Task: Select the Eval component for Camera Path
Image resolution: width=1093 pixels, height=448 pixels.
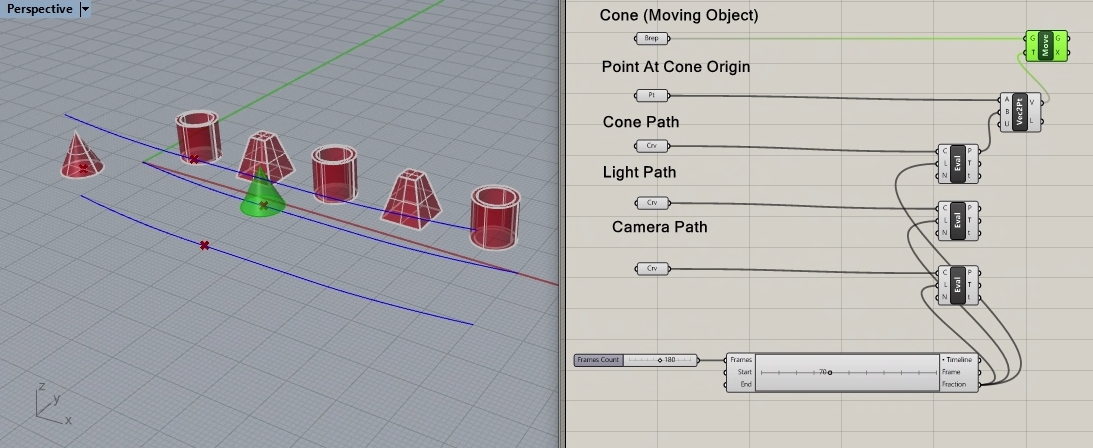Action: 958,285
